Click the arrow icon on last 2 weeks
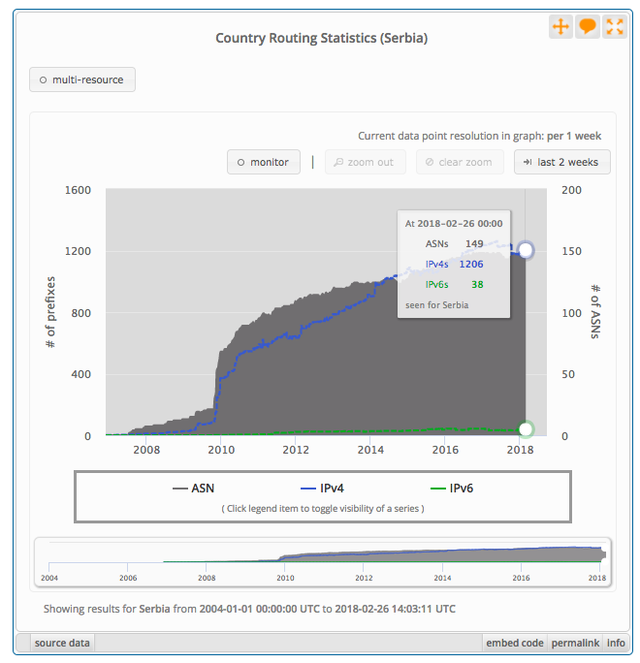 coord(527,162)
